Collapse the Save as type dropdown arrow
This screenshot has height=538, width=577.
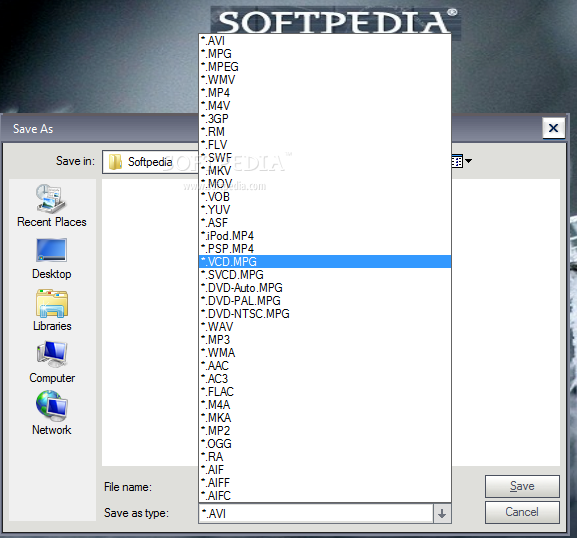coord(442,513)
